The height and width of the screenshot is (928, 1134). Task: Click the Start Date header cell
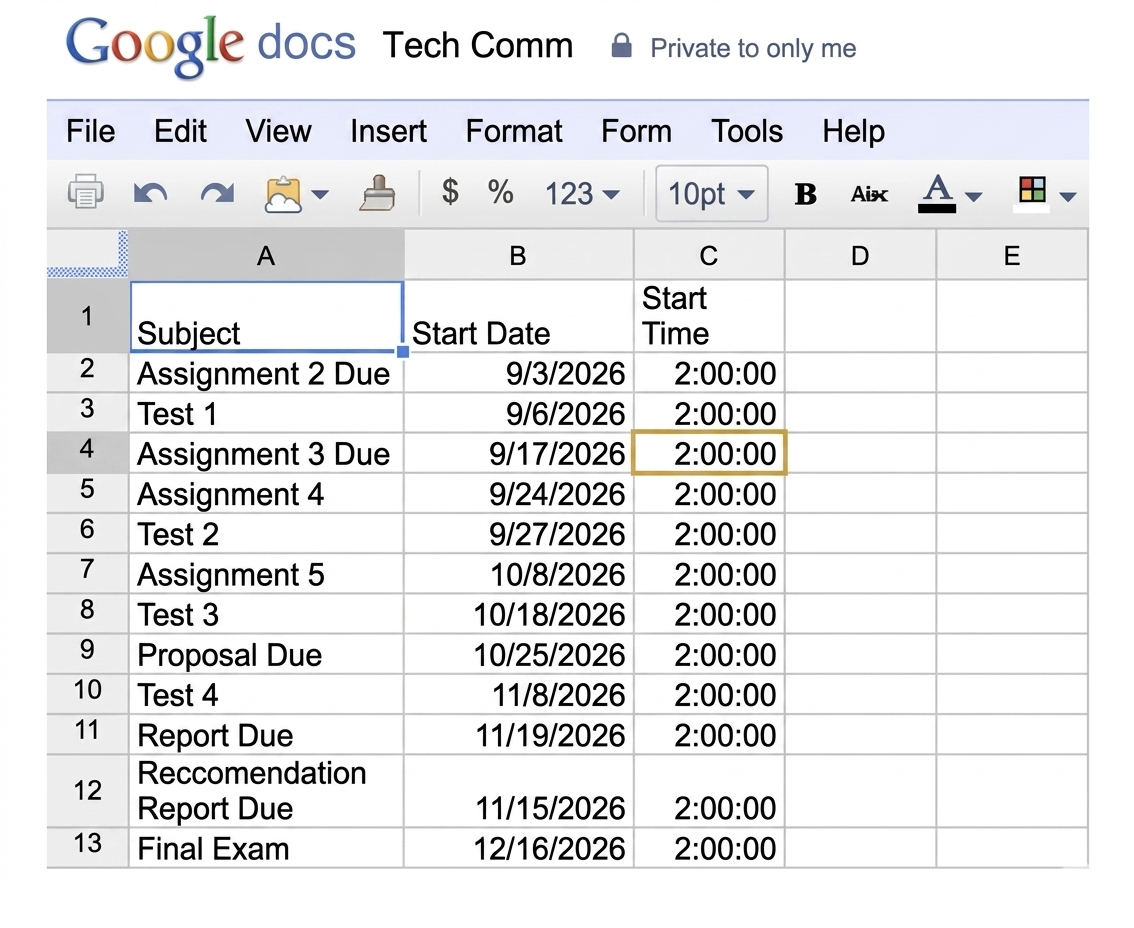point(519,316)
